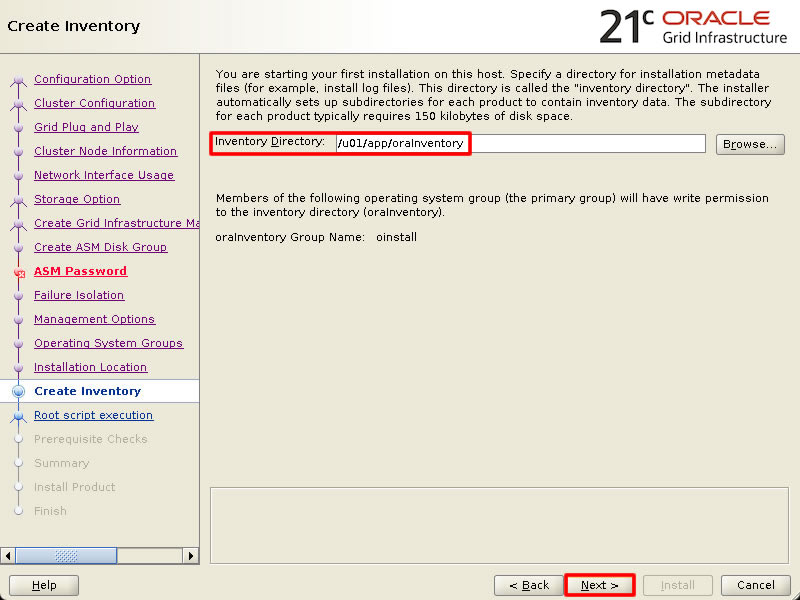The width and height of the screenshot is (800, 600).
Task: Click the Root script execution step marker
Action: click(18, 416)
